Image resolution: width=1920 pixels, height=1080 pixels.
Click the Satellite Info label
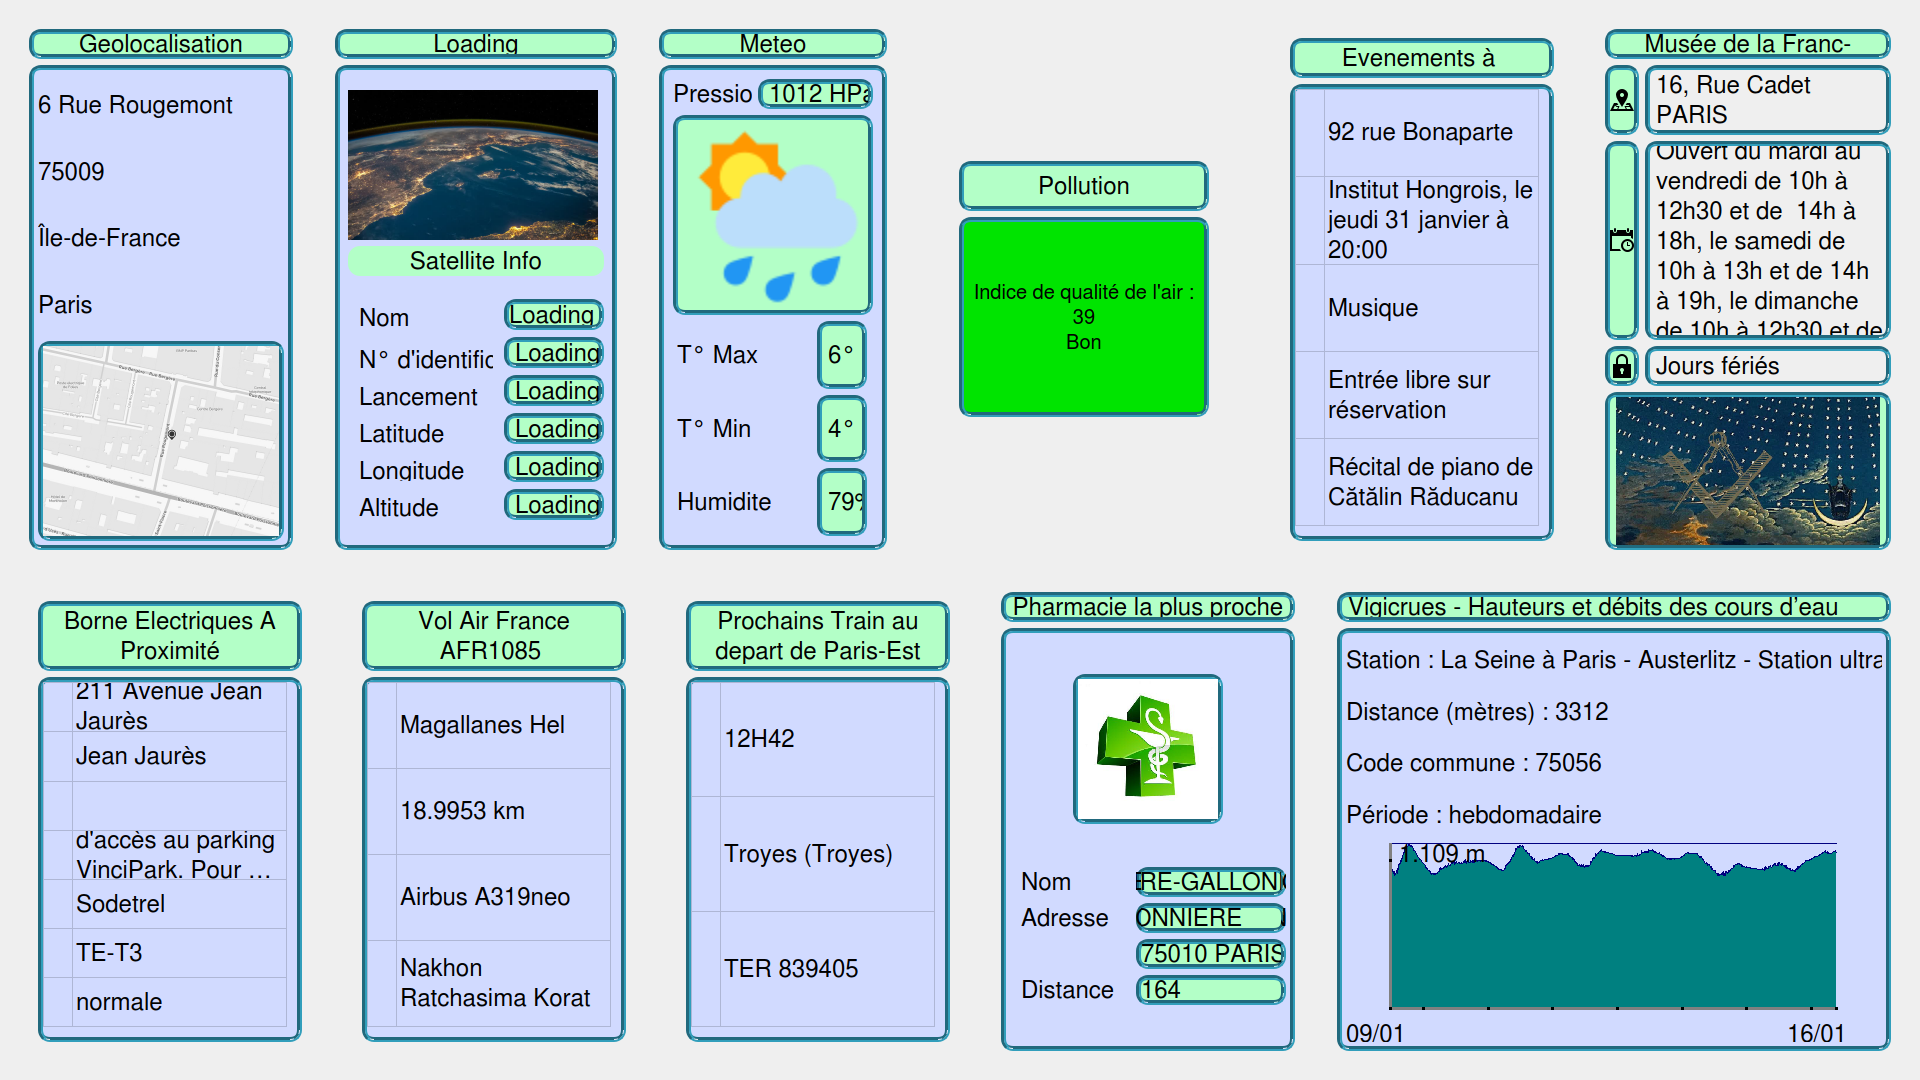coord(475,261)
